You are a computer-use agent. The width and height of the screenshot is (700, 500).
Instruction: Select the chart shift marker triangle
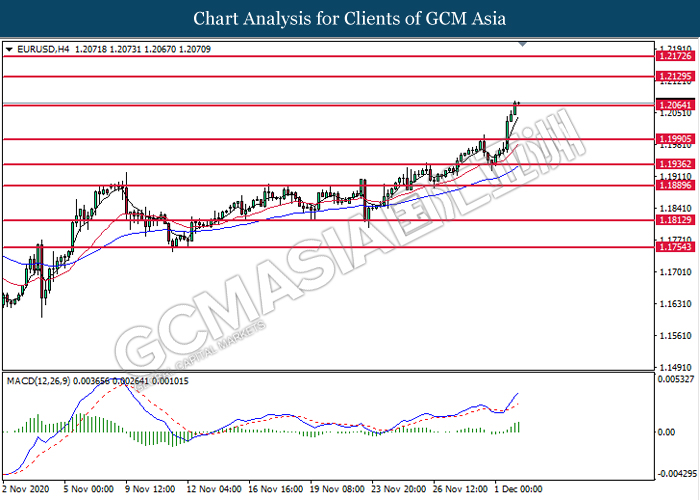(x=523, y=44)
